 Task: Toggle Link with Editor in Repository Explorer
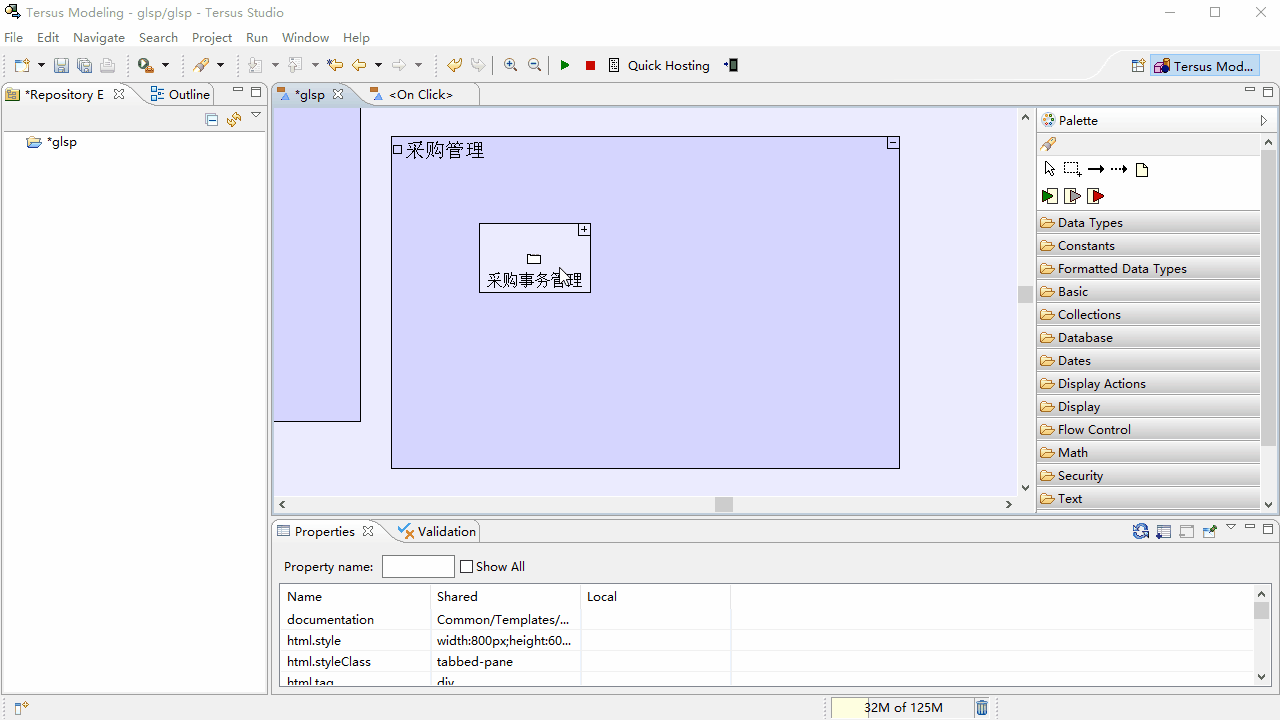[234, 119]
